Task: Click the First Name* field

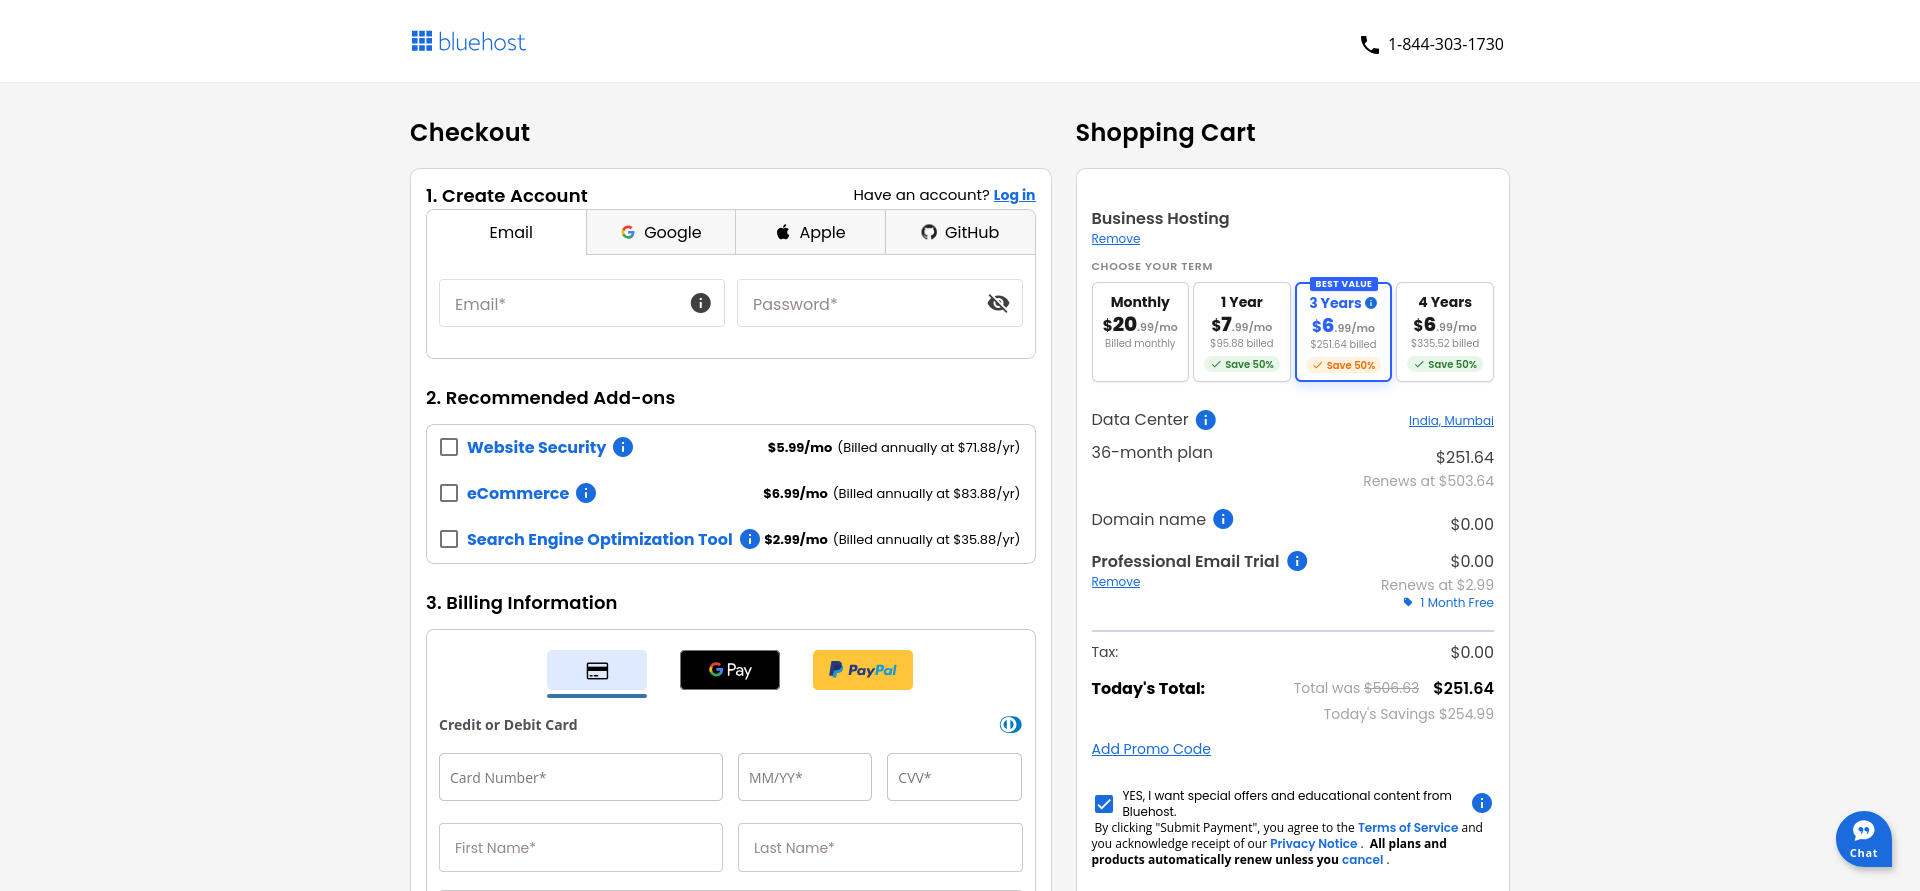Action: tap(581, 847)
